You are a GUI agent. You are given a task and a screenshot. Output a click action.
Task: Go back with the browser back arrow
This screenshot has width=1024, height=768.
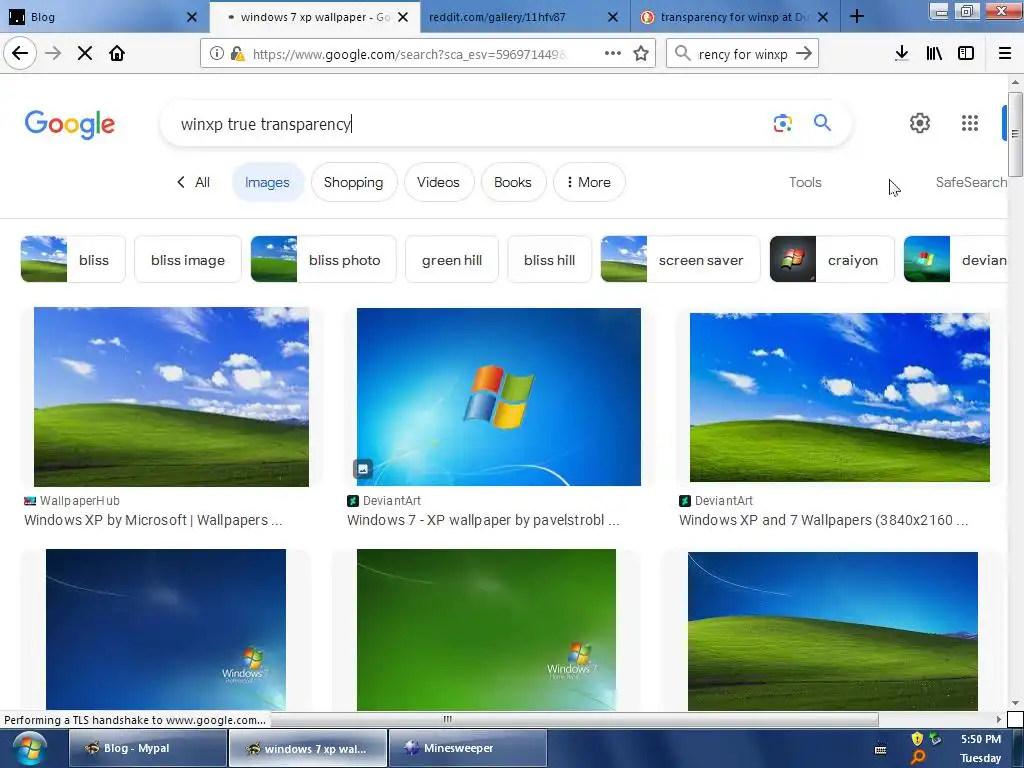(x=20, y=54)
